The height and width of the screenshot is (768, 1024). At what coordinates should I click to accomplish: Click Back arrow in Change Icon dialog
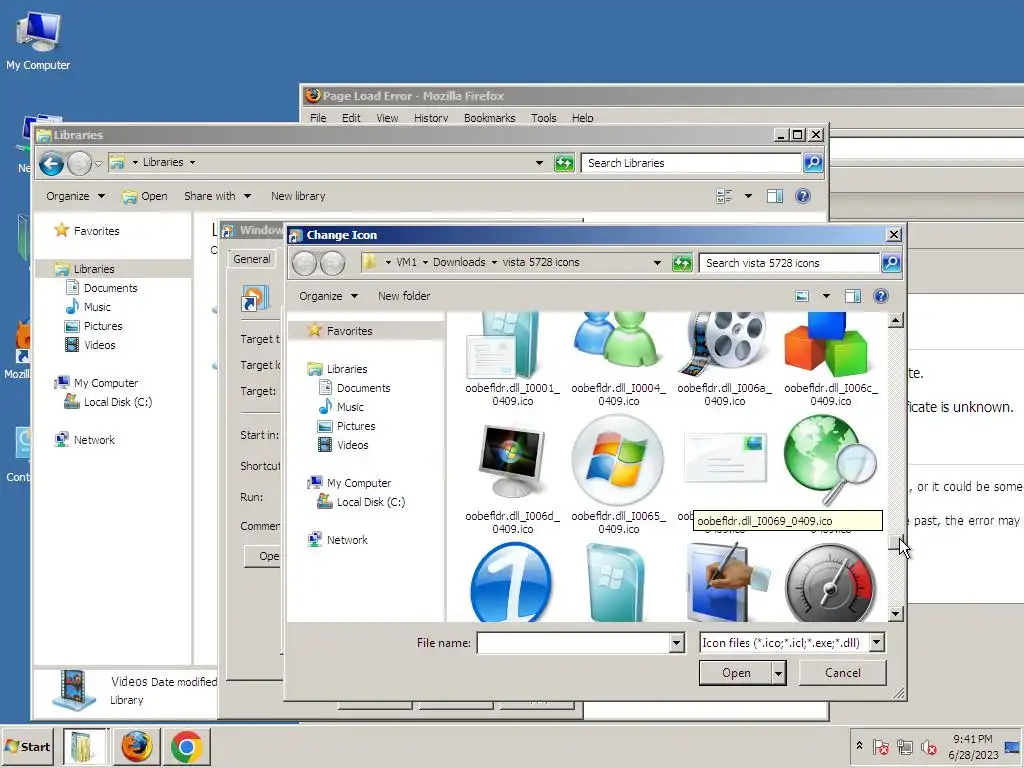click(304, 263)
